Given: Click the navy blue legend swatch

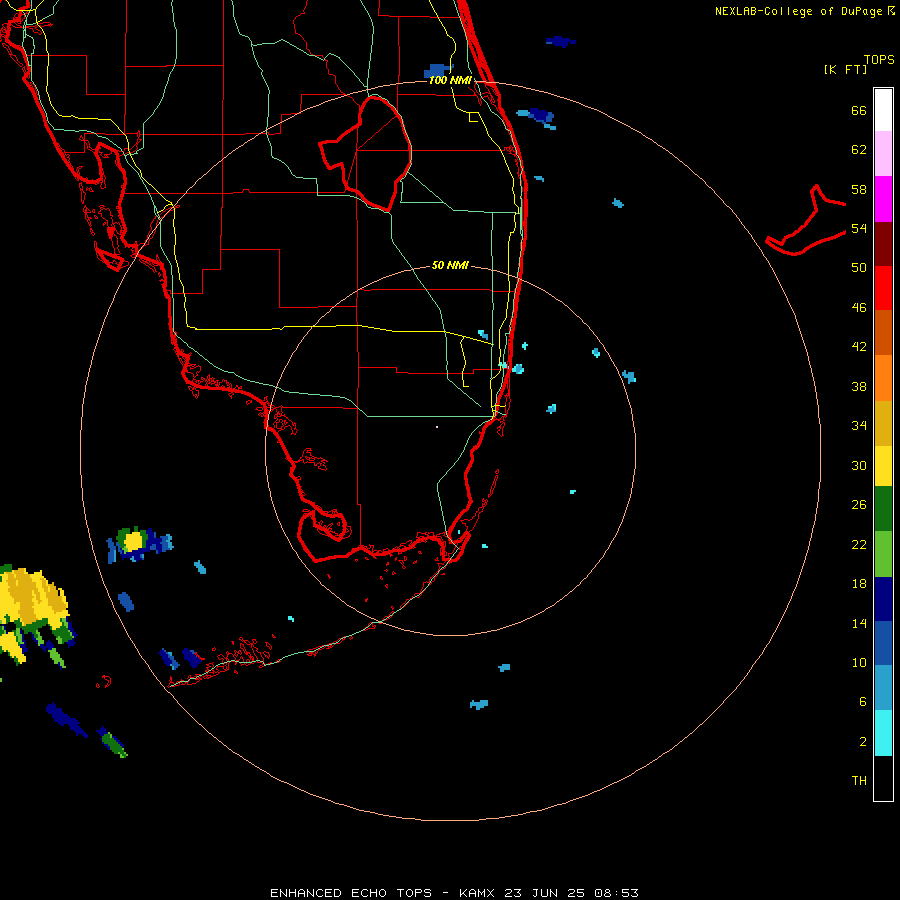Looking at the screenshot, I should [x=883, y=599].
